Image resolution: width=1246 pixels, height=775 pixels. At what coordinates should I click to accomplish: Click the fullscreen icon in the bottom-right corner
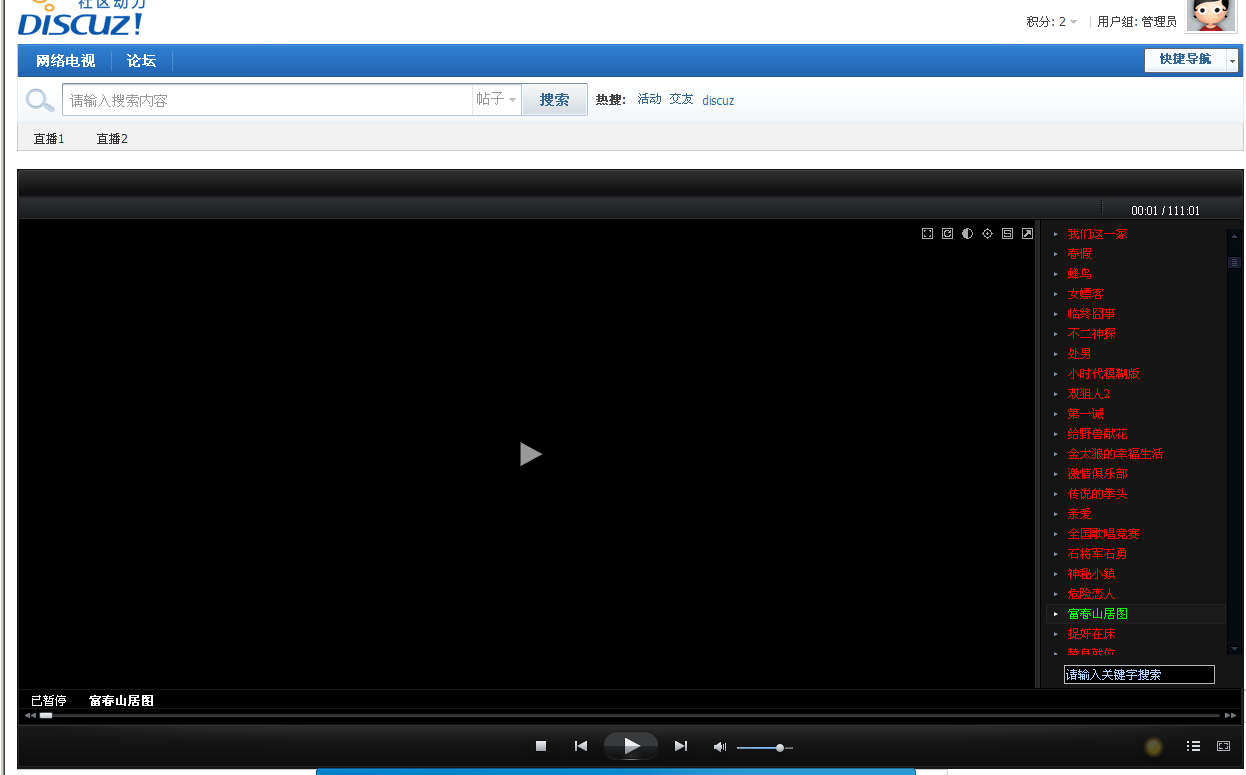[1223, 746]
